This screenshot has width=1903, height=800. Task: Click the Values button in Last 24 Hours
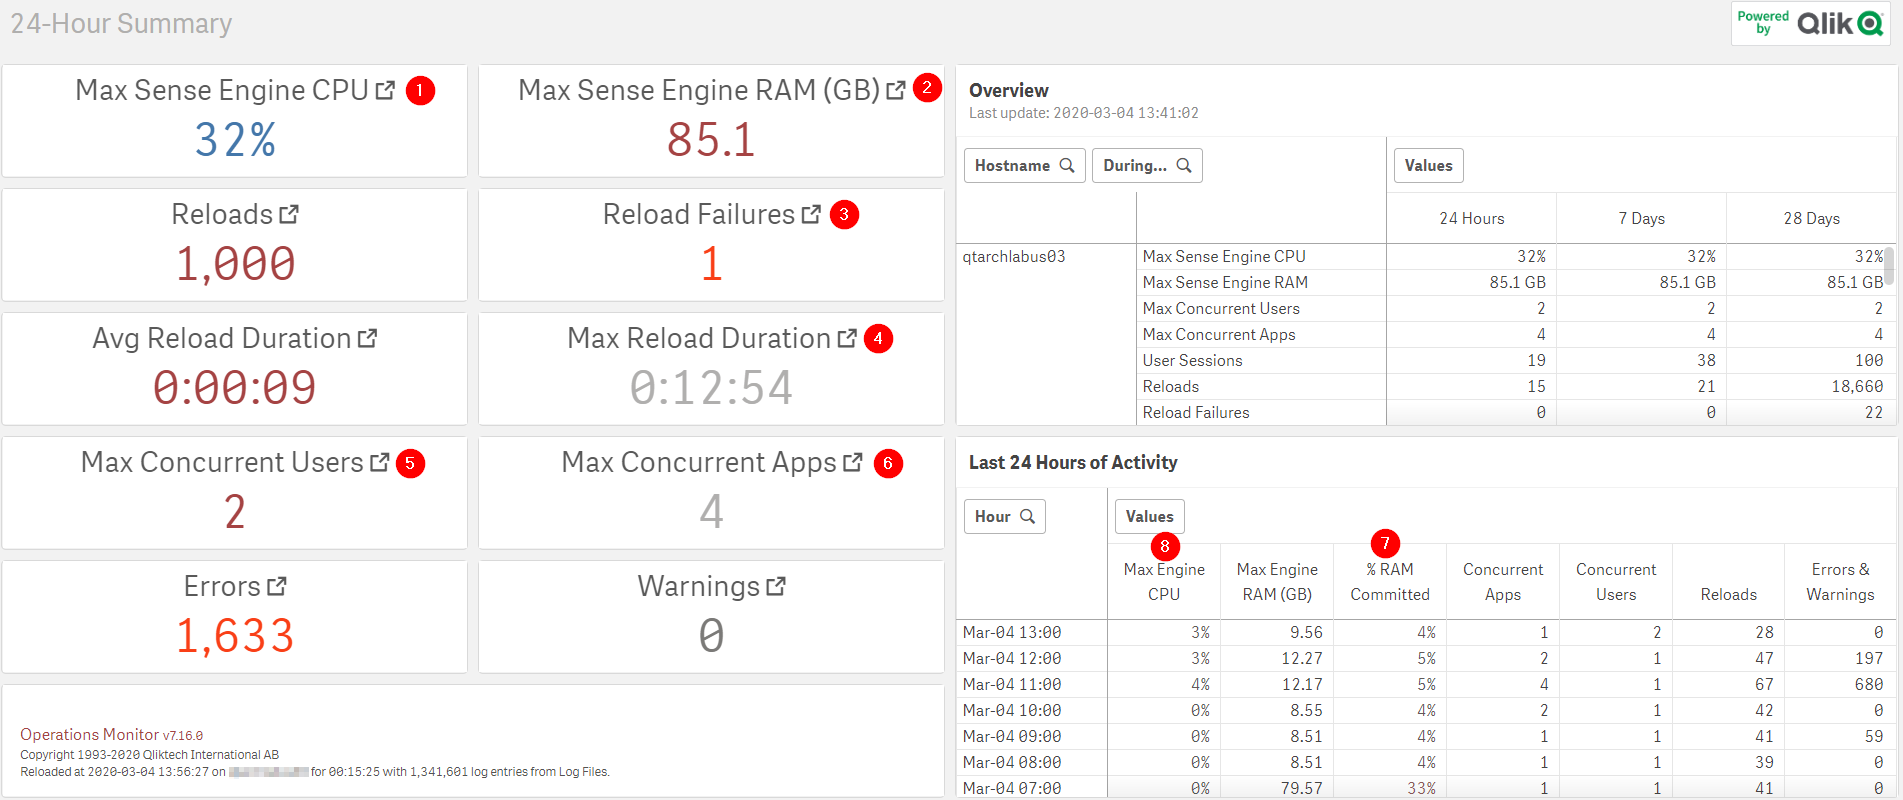click(x=1149, y=517)
